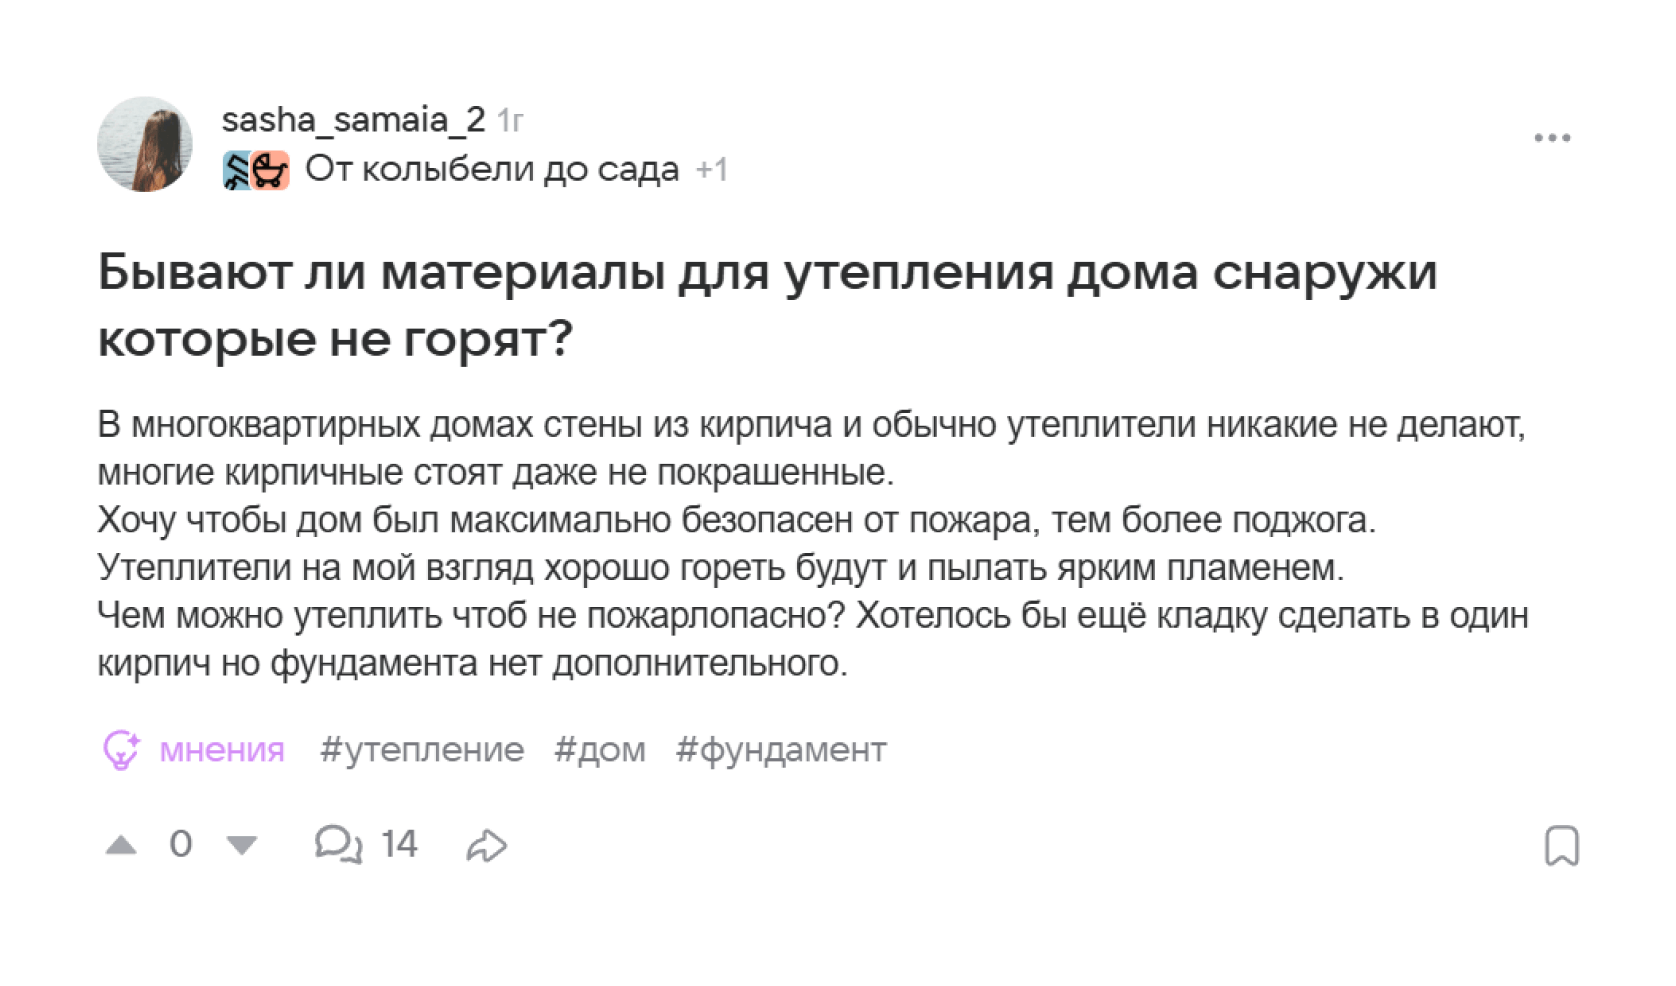Expand additional post options menu

(x=1551, y=137)
